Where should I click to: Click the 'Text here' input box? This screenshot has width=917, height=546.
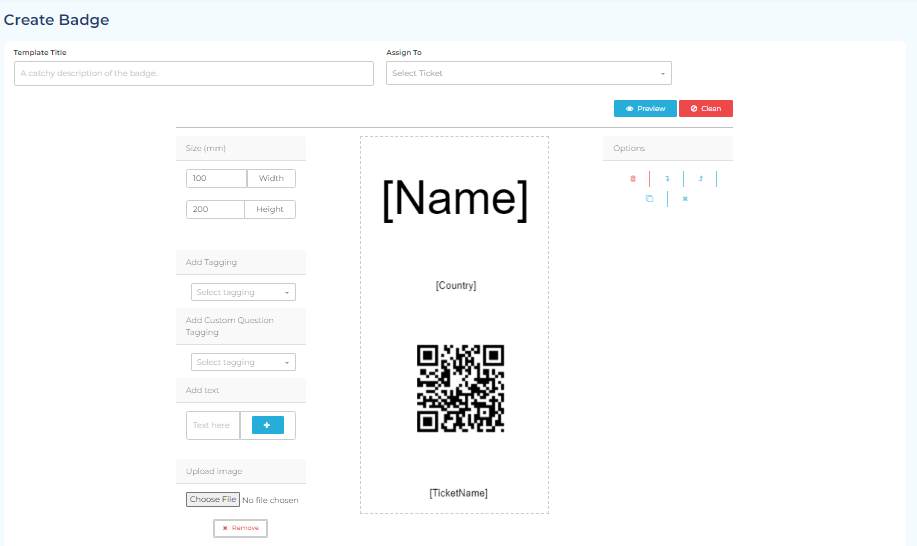pyautogui.click(x=213, y=425)
